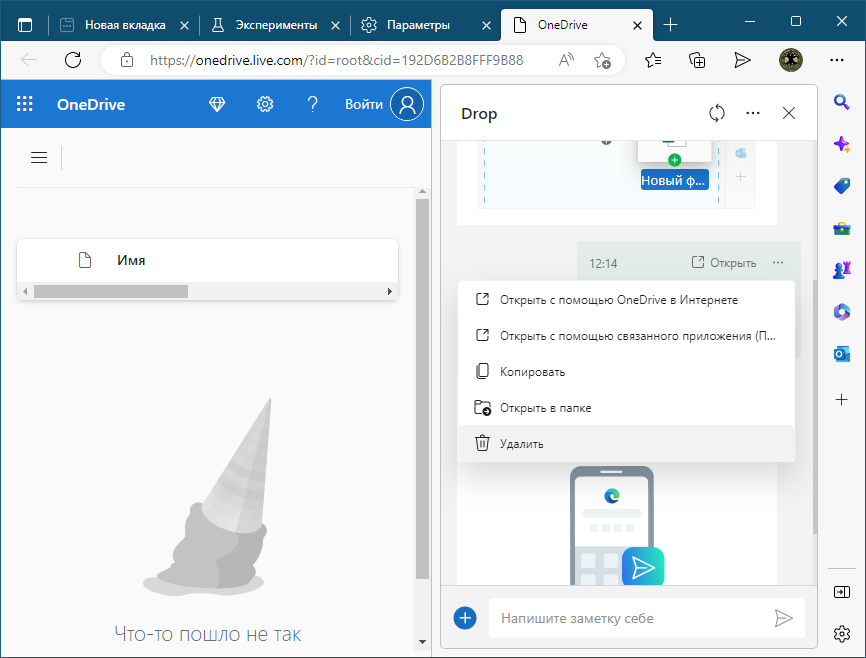Open a new browser tab
This screenshot has width=866, height=658.
point(670,25)
